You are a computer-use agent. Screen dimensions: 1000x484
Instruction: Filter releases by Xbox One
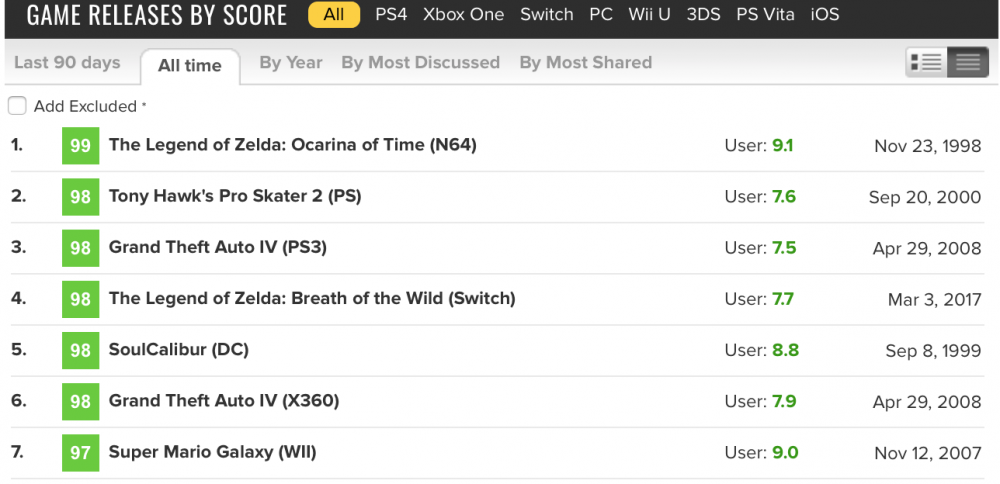tap(463, 15)
